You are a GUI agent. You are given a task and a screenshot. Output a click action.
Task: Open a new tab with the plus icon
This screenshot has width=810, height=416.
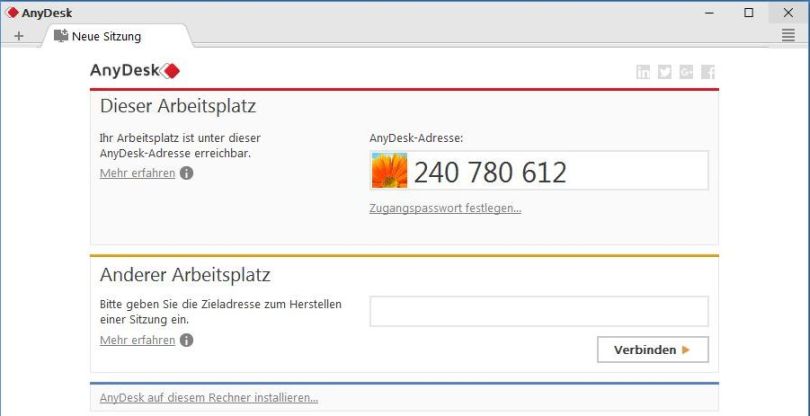coord(19,36)
